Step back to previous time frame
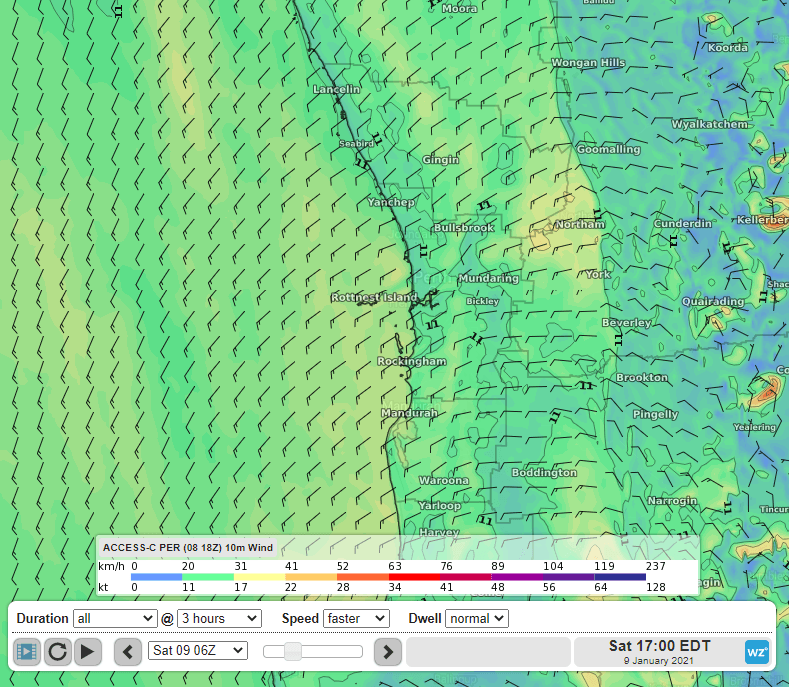789x687 pixels. [128, 652]
